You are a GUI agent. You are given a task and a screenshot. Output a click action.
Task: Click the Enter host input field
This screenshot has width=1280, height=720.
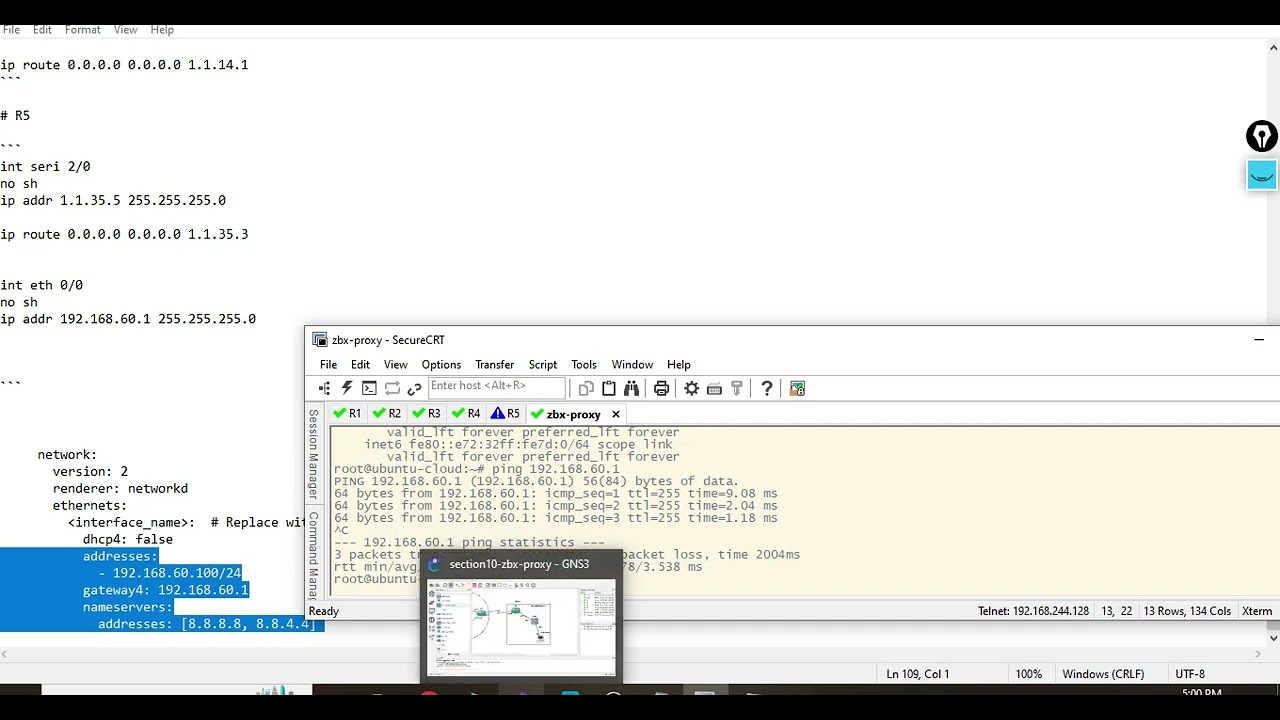point(496,387)
